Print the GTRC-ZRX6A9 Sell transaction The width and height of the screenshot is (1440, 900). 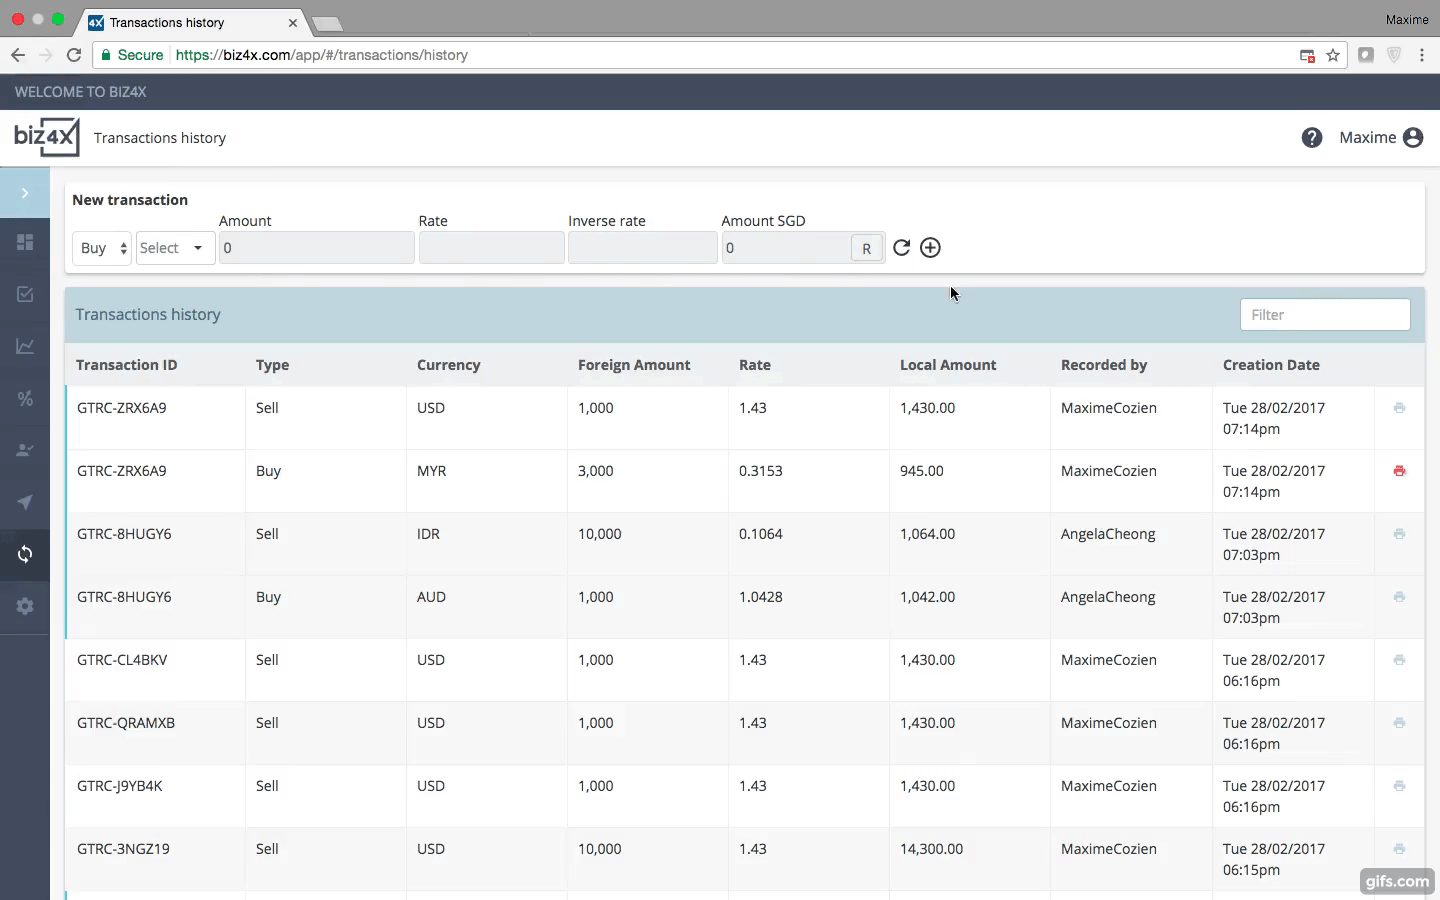tap(1400, 408)
